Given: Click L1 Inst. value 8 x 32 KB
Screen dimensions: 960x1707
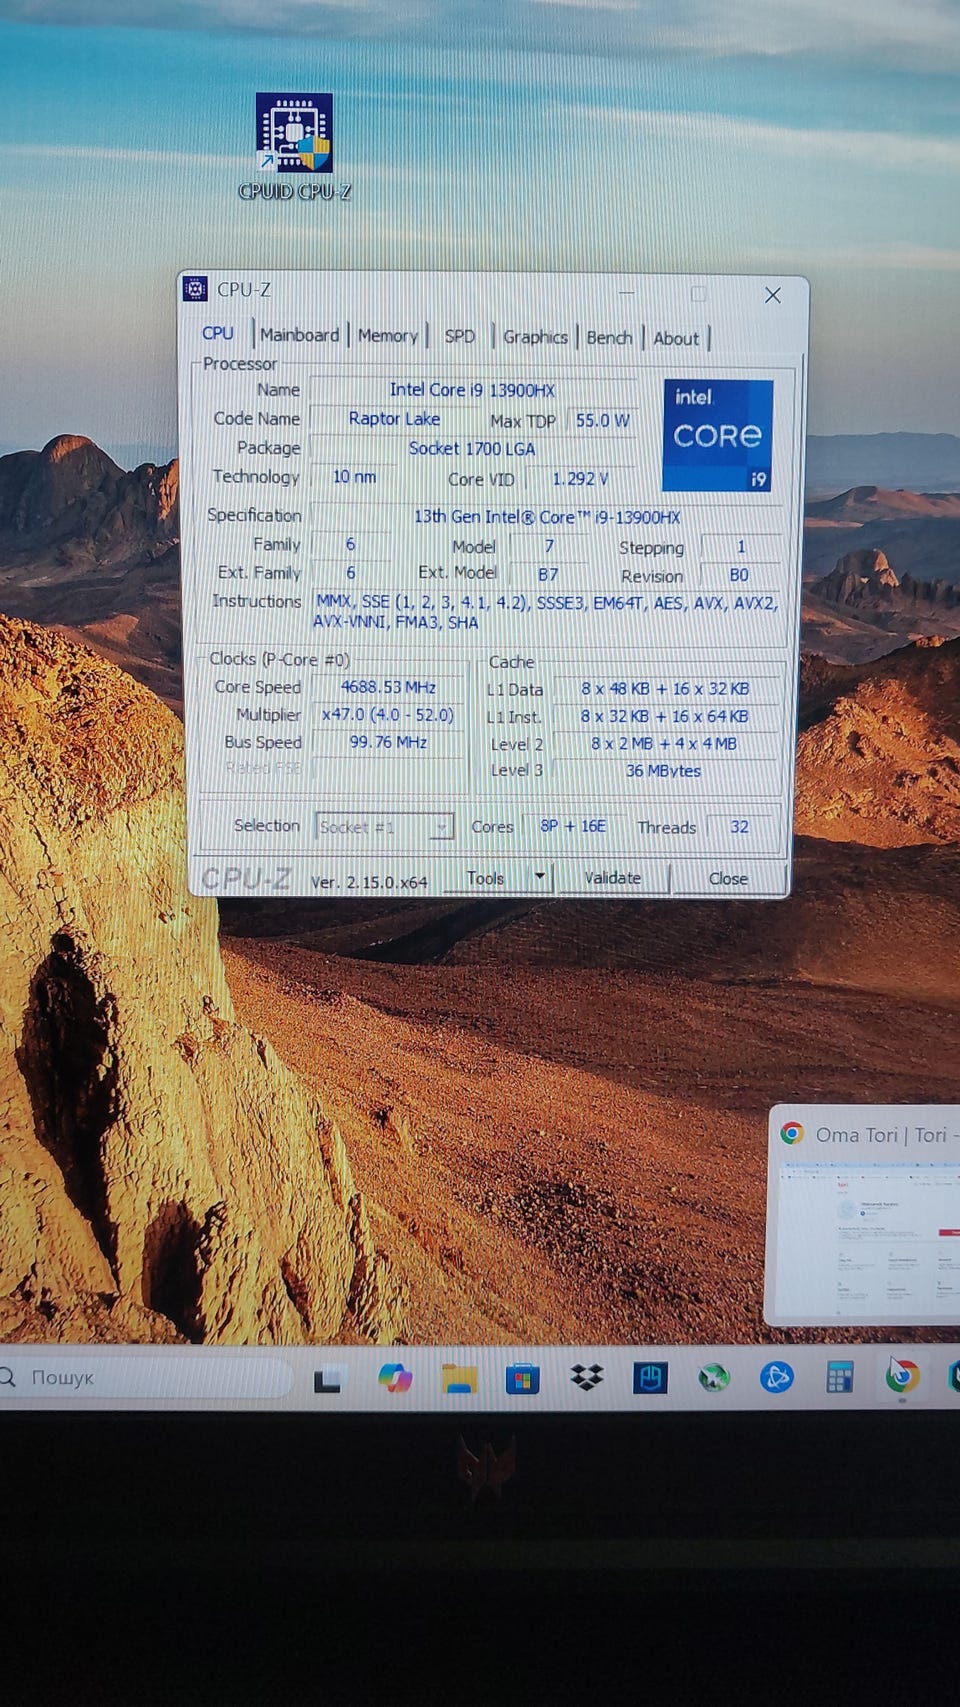Looking at the screenshot, I should click(665, 717).
